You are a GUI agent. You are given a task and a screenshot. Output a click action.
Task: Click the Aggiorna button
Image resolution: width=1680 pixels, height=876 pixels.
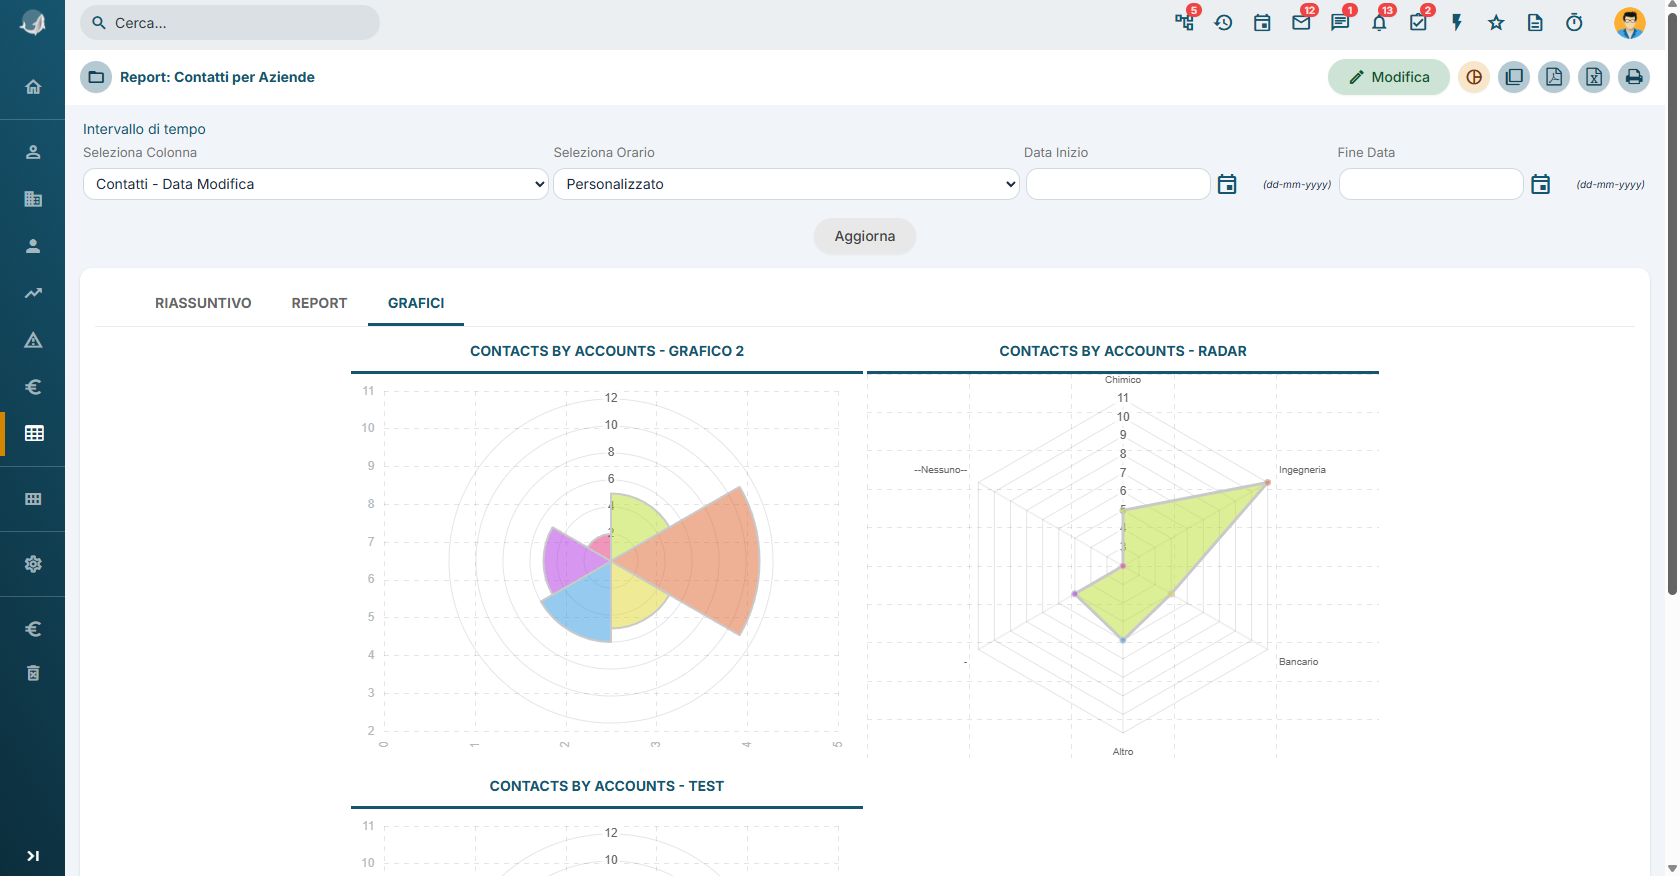(x=865, y=236)
